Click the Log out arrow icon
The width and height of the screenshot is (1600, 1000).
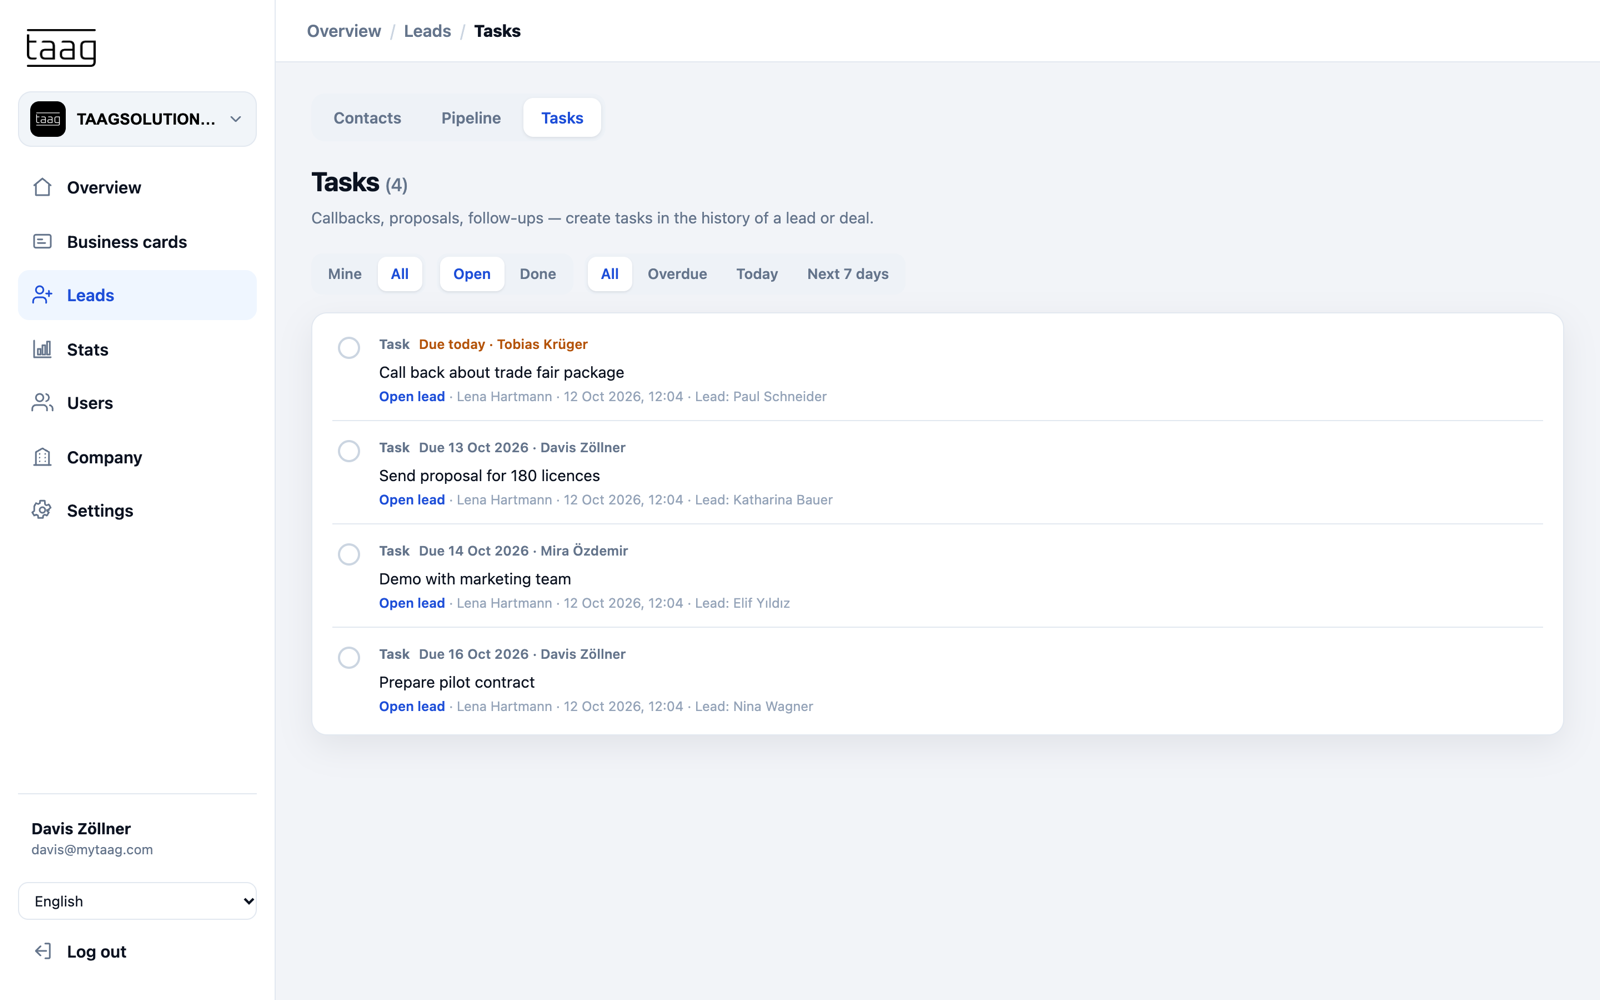pyautogui.click(x=42, y=951)
